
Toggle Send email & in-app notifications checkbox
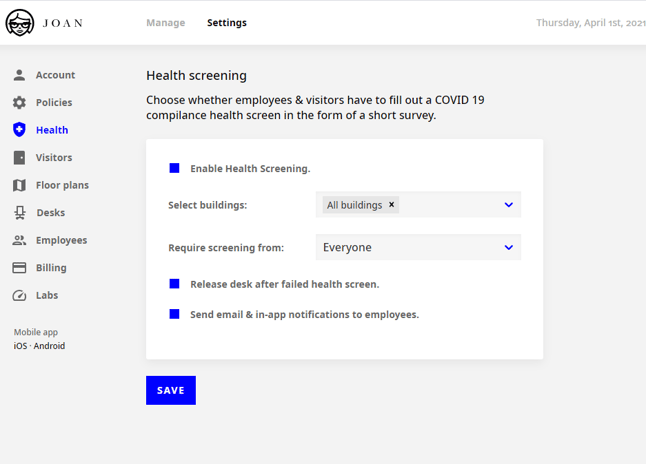click(x=174, y=314)
